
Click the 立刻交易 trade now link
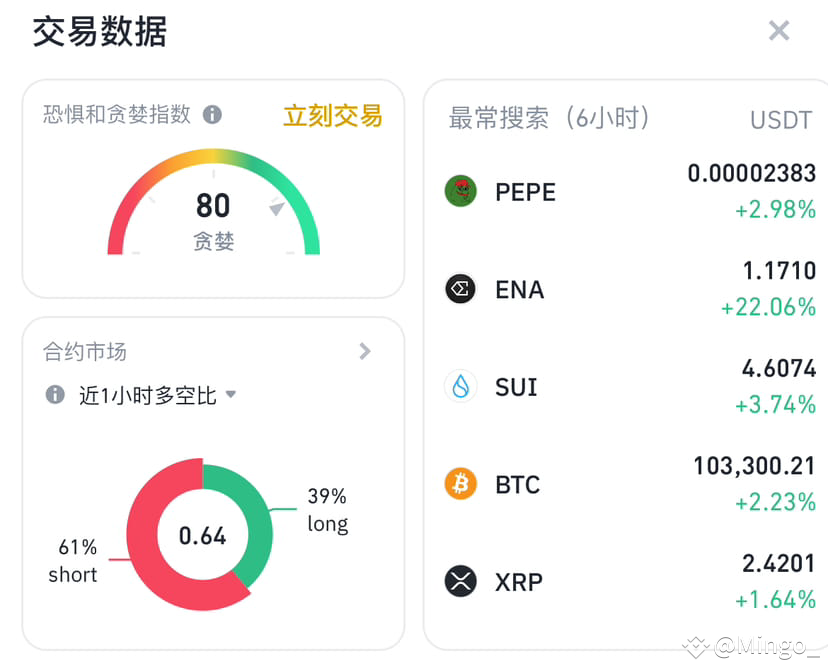[x=333, y=116]
